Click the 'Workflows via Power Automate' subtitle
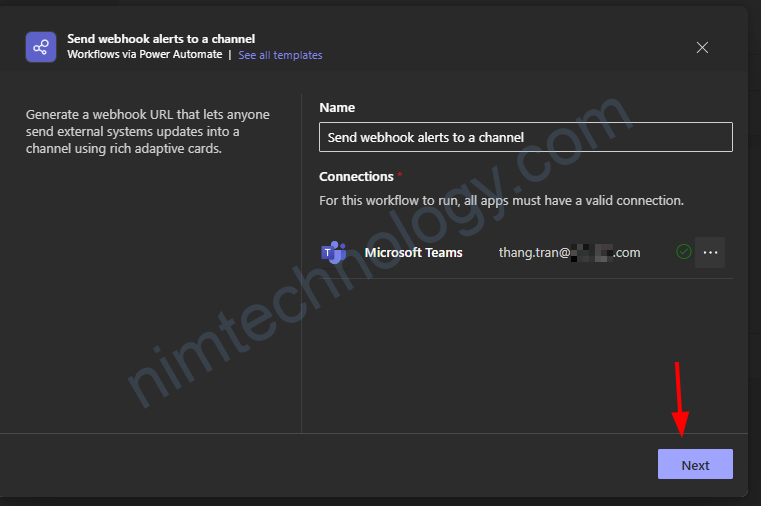The image size is (761, 506). (144, 55)
